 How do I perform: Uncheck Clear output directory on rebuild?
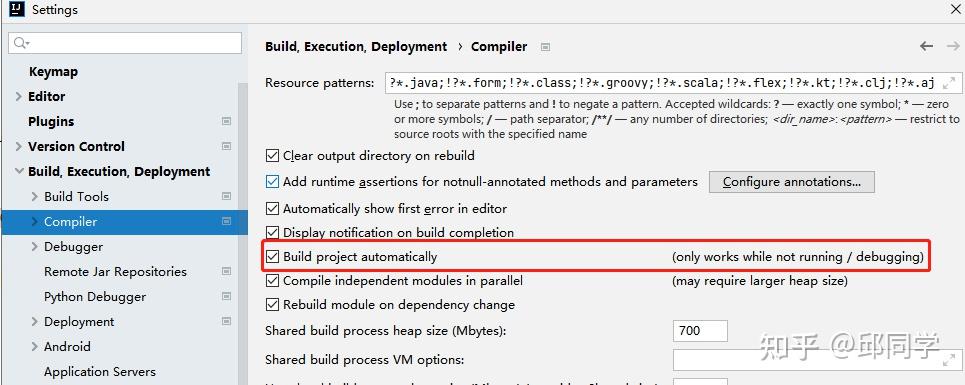272,156
